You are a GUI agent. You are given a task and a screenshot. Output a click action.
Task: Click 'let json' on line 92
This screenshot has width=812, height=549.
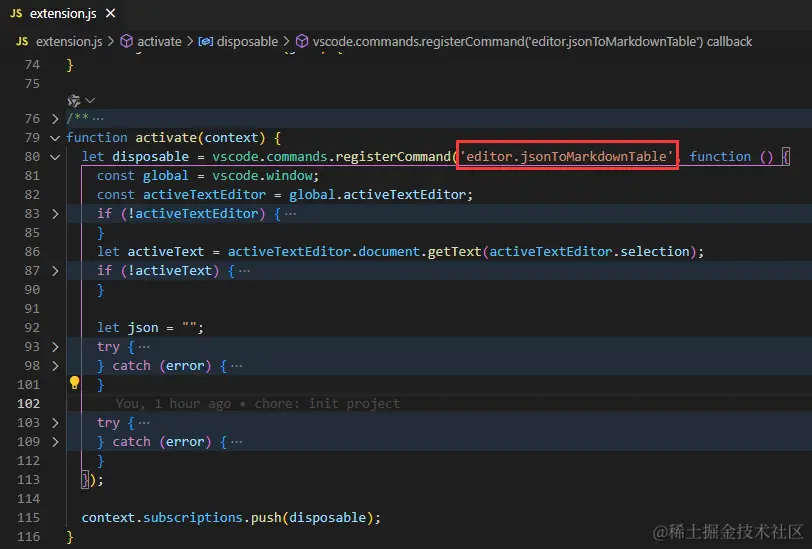[127, 328]
